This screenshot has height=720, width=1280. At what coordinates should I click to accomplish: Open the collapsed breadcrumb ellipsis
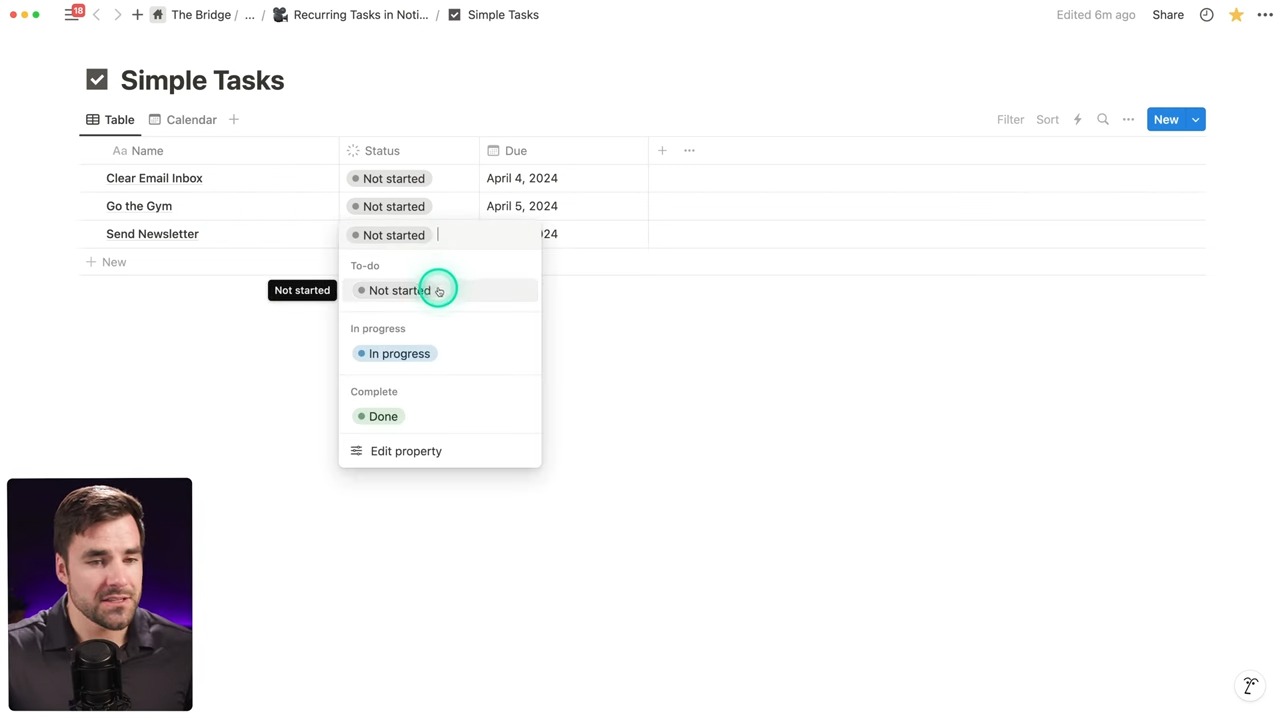point(250,15)
